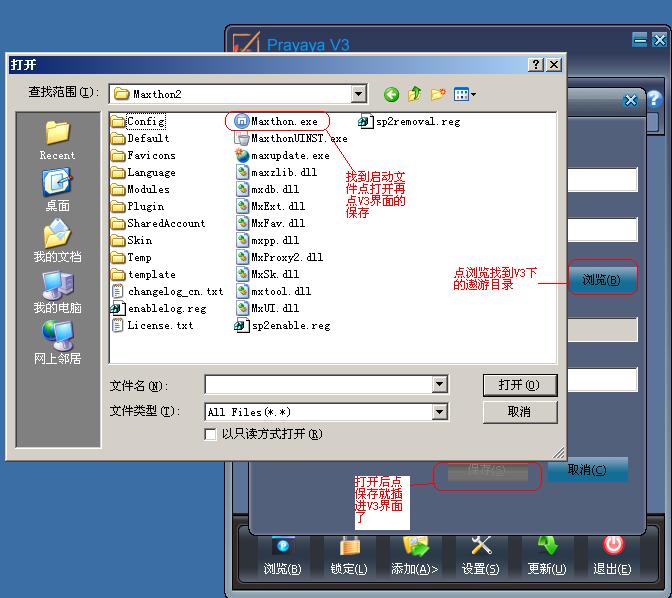
Task: Select MaxthonUINST.exe uninstaller file
Action: coord(291,138)
